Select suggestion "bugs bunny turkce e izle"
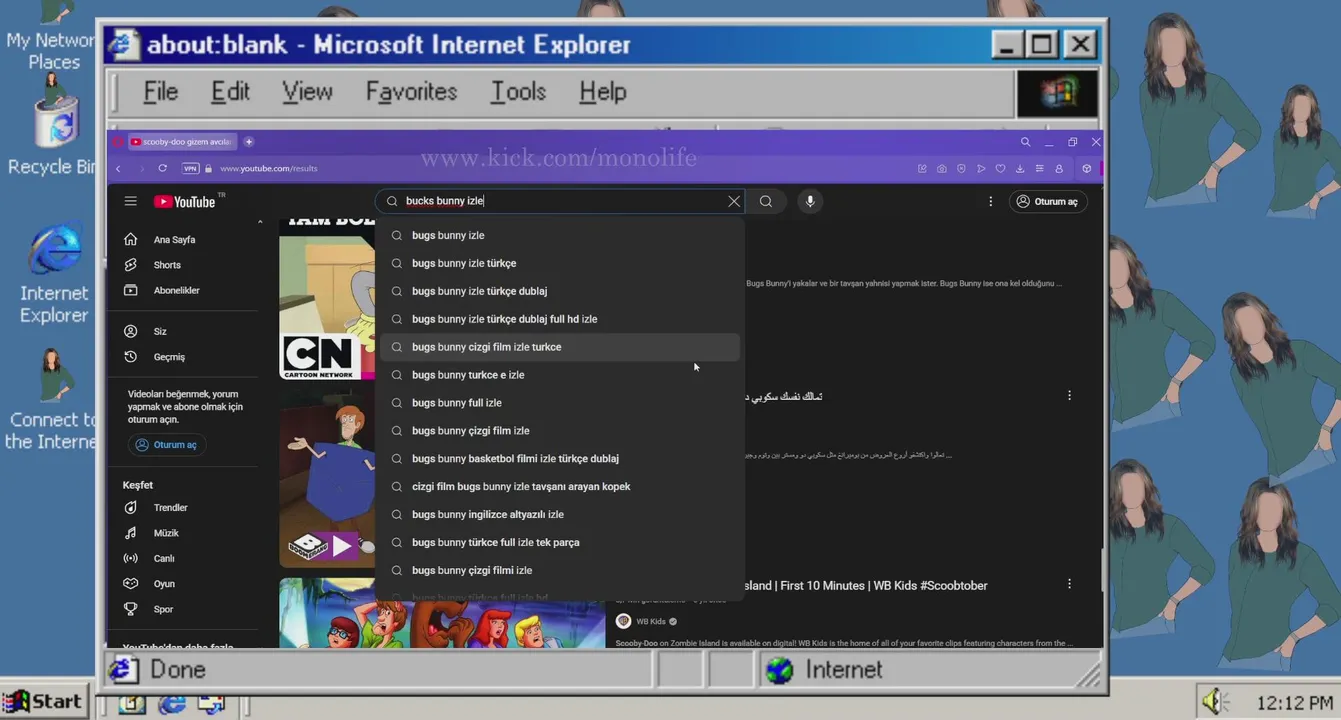1341x720 pixels. click(560, 375)
